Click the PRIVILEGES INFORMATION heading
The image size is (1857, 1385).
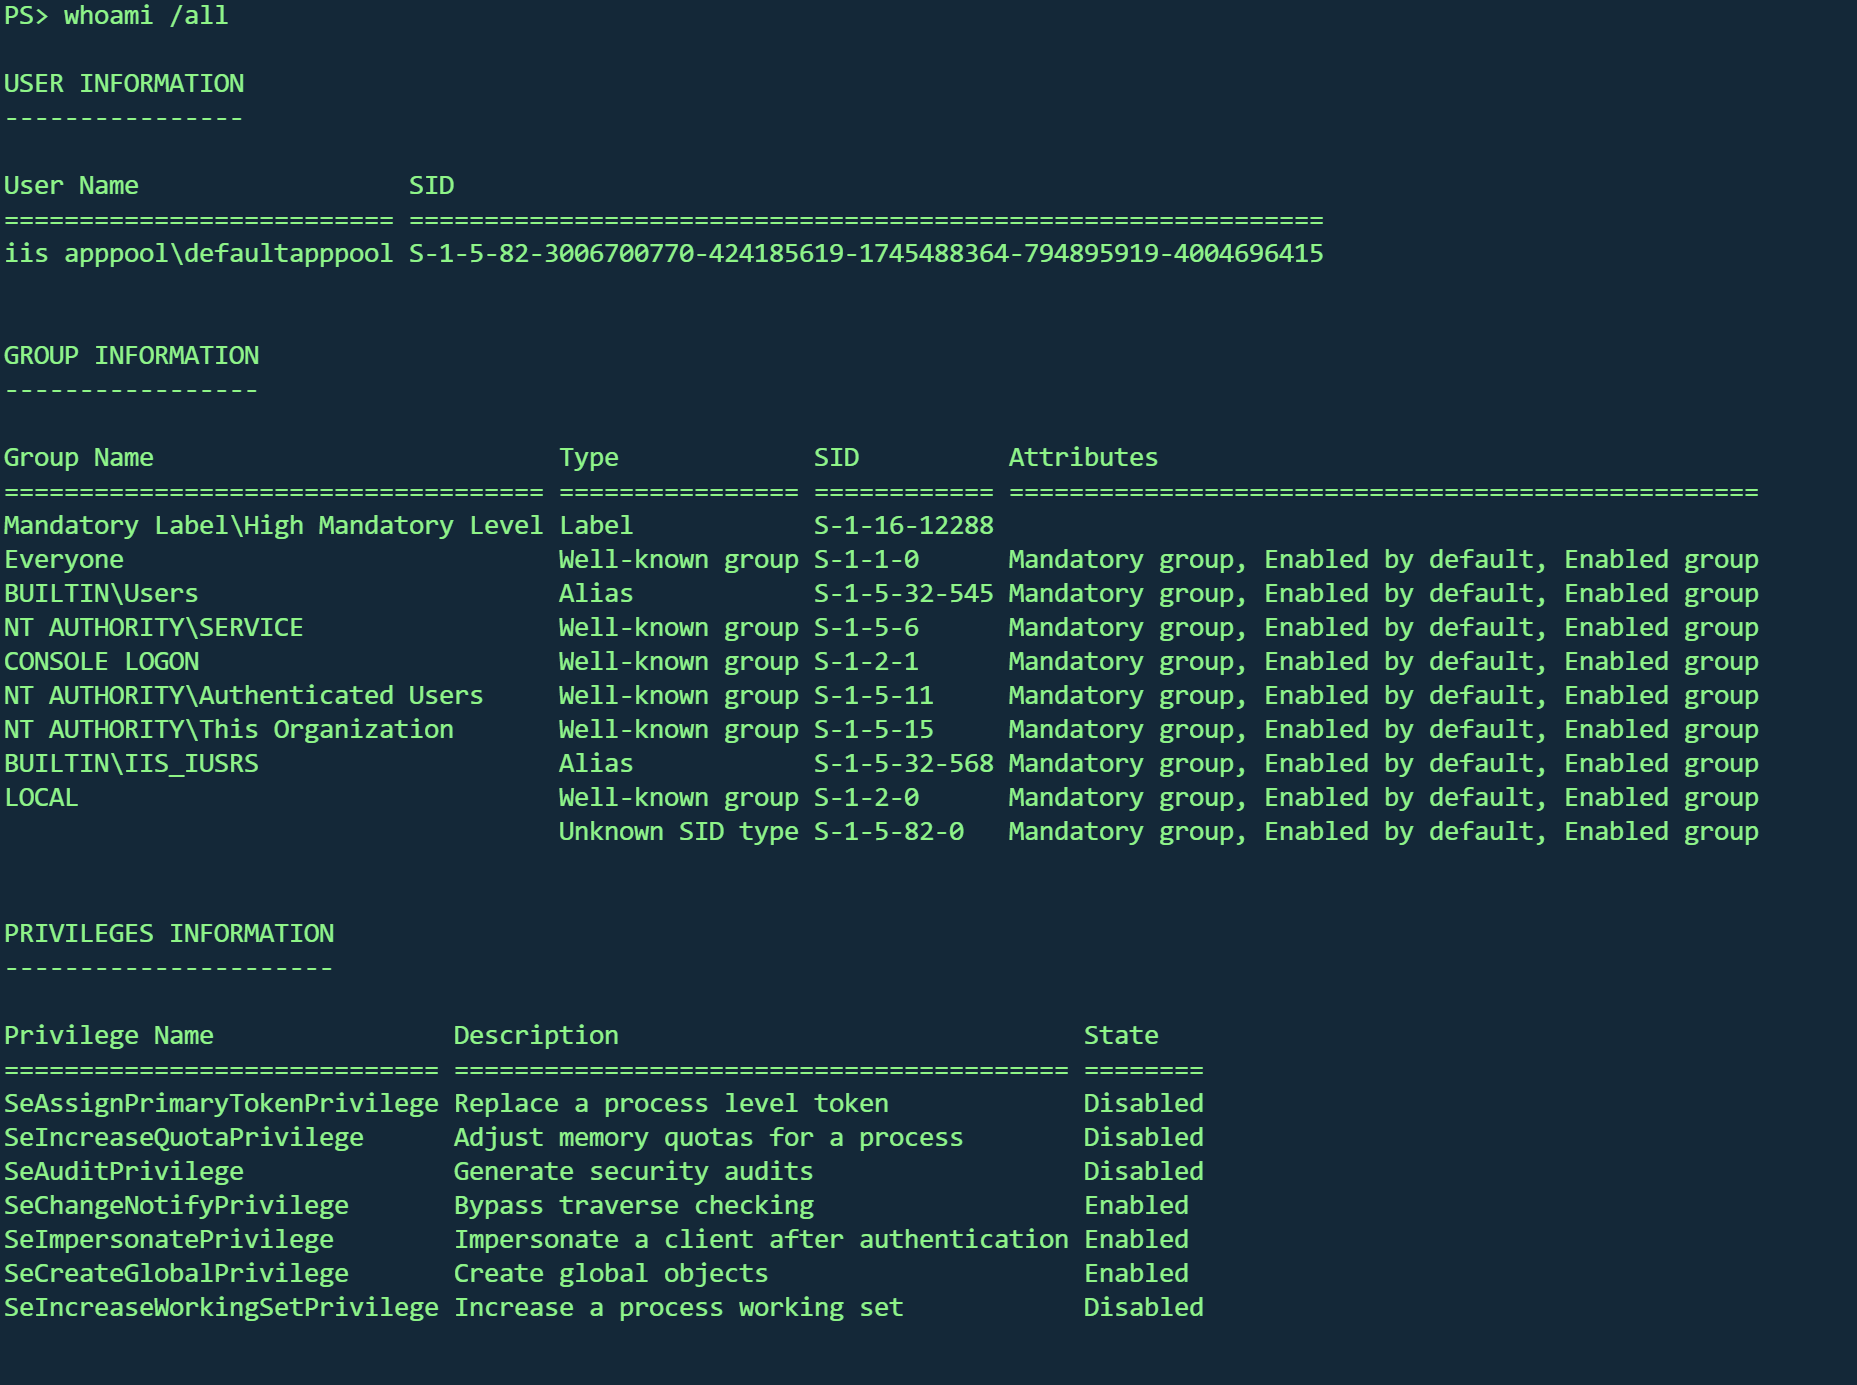[x=169, y=934]
